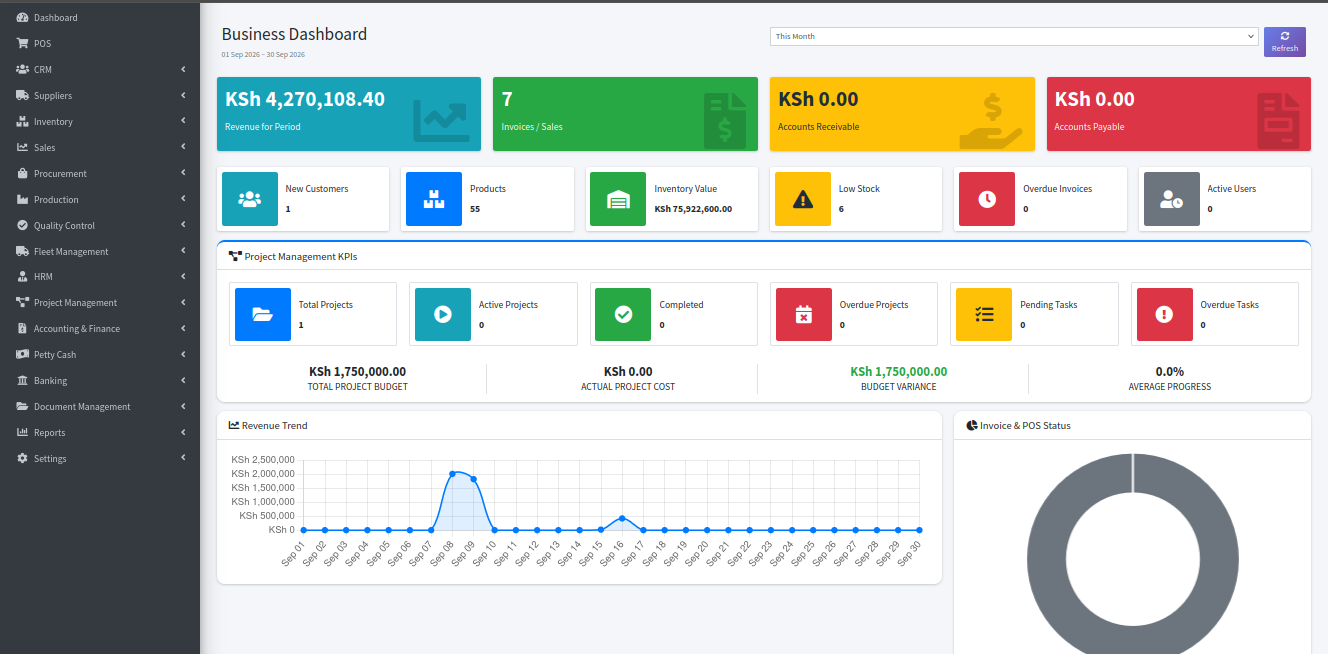Click the yellow Pending Tasks checklist icon
This screenshot has height=654, width=1328.
point(984,314)
